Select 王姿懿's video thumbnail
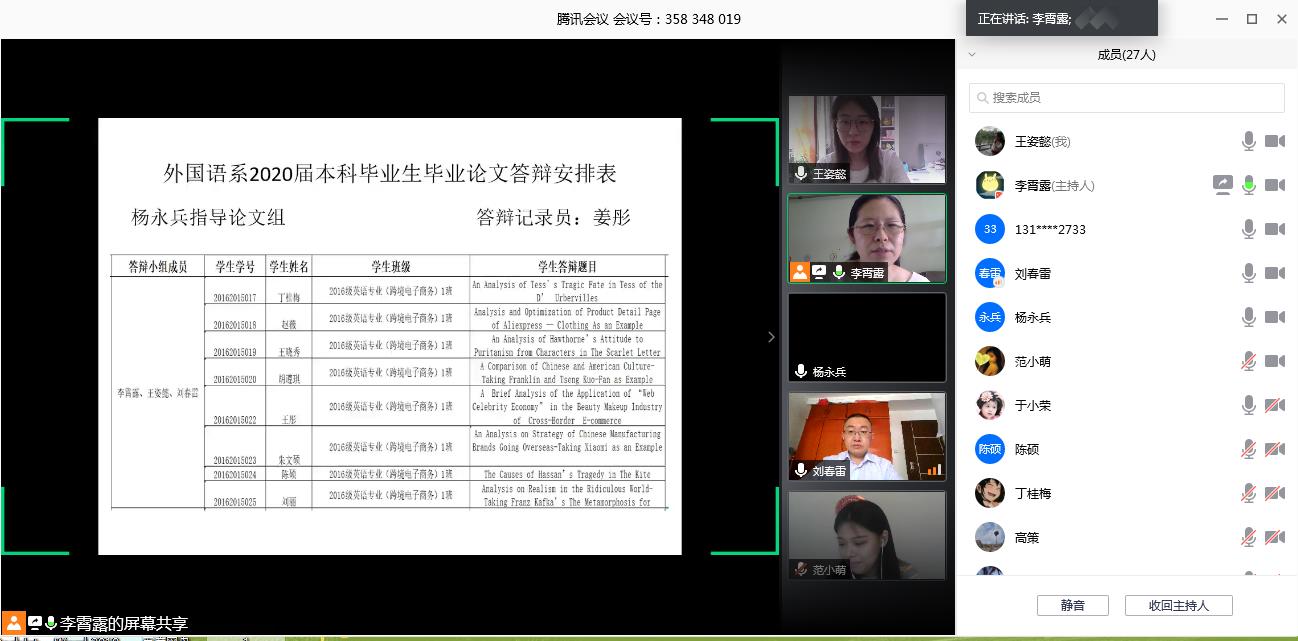Viewport: 1298px width, 641px height. [866, 139]
